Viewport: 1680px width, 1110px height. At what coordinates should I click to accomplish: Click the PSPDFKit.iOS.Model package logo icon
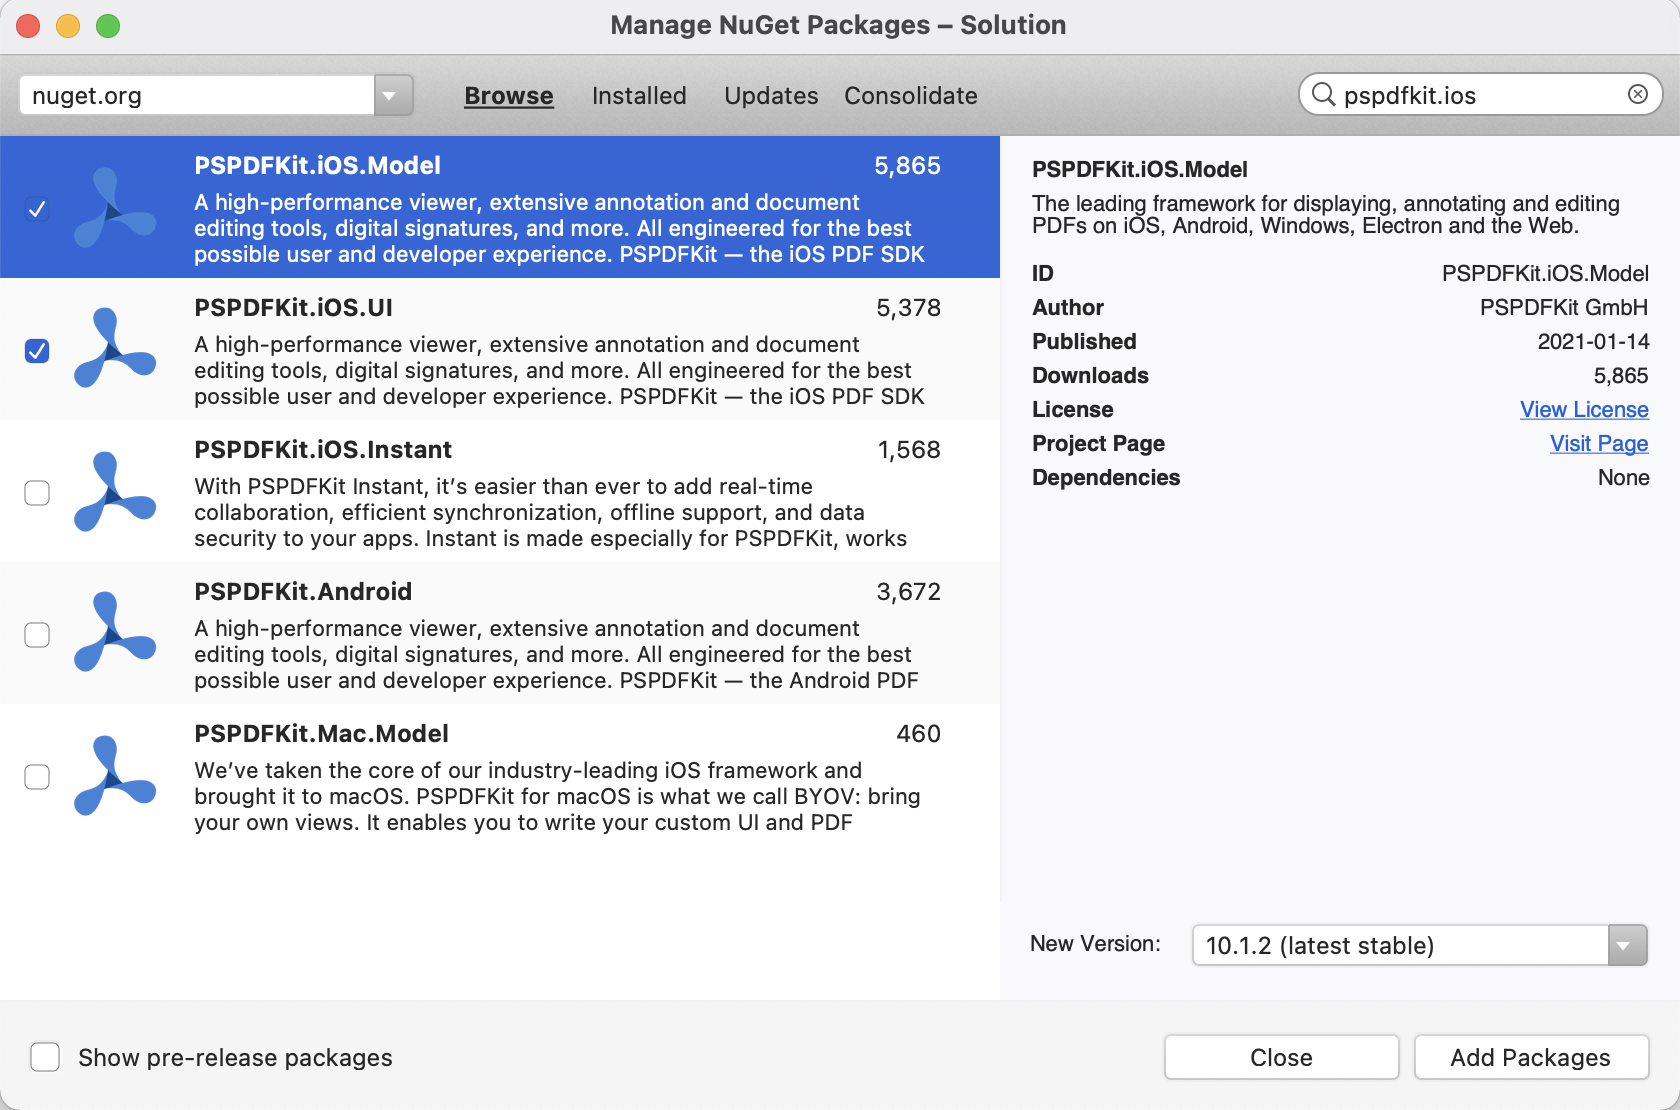click(x=115, y=208)
